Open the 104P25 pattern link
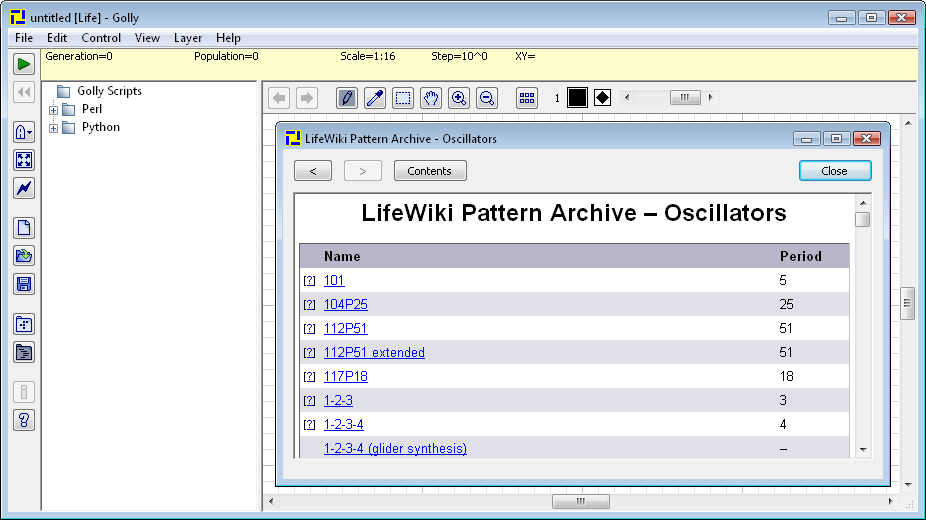The width and height of the screenshot is (926, 520). [345, 305]
